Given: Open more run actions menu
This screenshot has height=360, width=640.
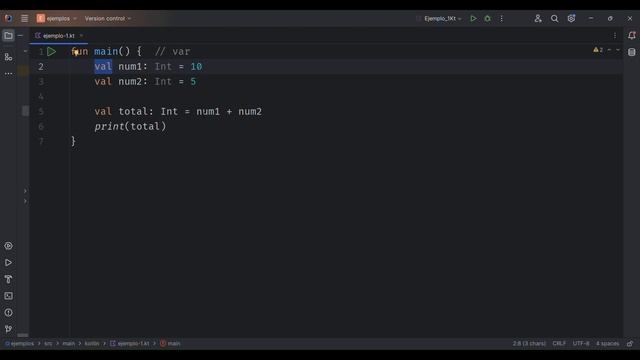Looking at the screenshot, I should [x=502, y=18].
